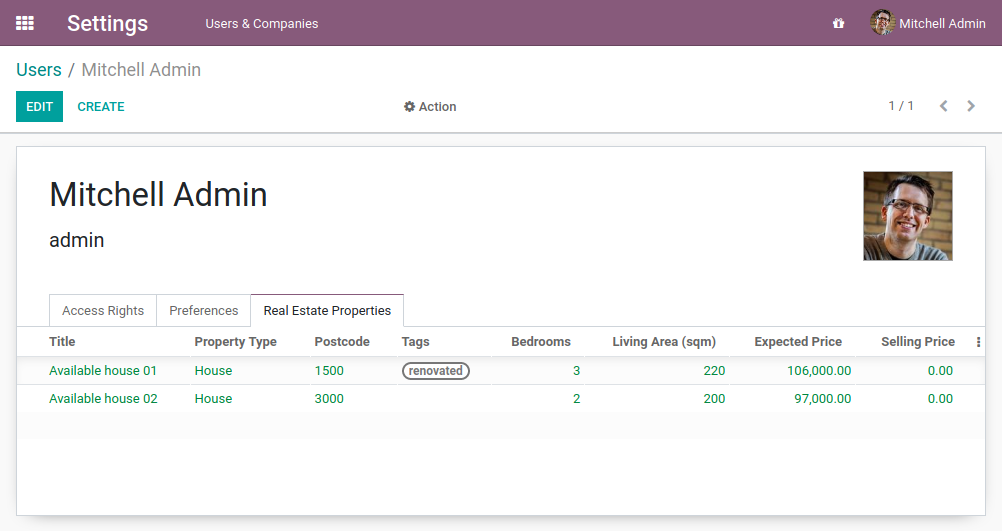Click the CREATE button

(x=101, y=107)
